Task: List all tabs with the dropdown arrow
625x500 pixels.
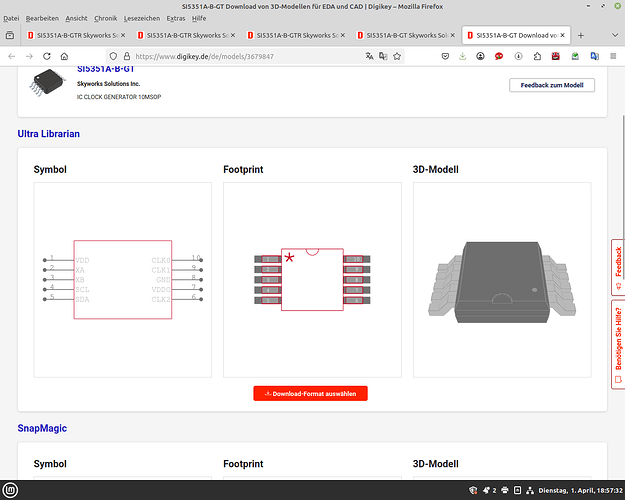Action: [x=615, y=35]
